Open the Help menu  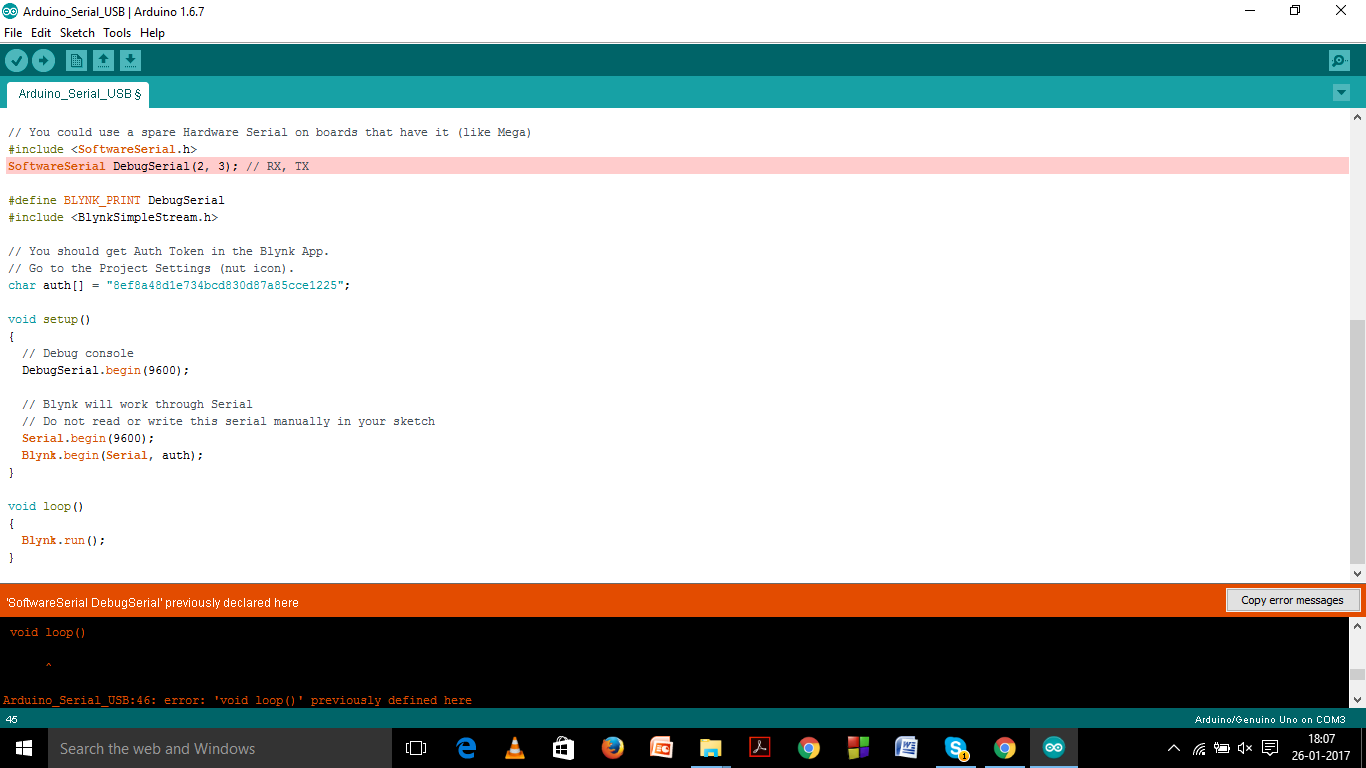coord(152,33)
